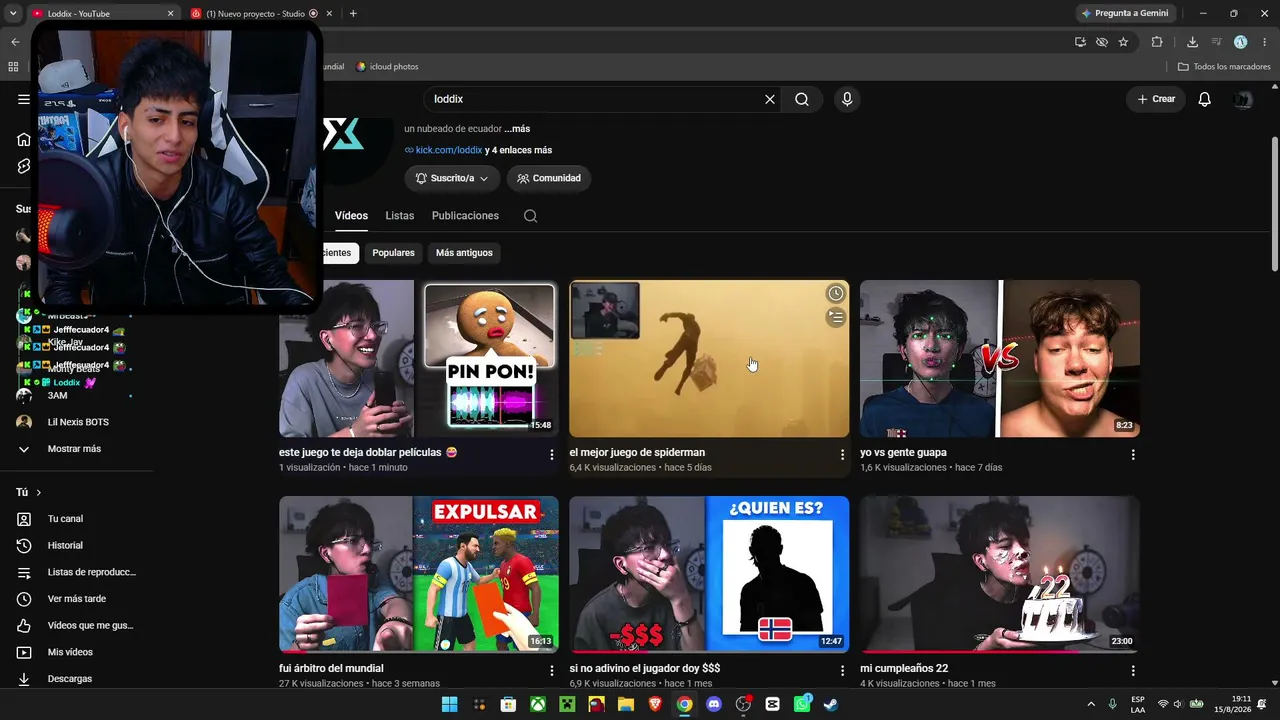The width and height of the screenshot is (1280, 720).
Task: Select the Populares filter chip
Action: (393, 253)
